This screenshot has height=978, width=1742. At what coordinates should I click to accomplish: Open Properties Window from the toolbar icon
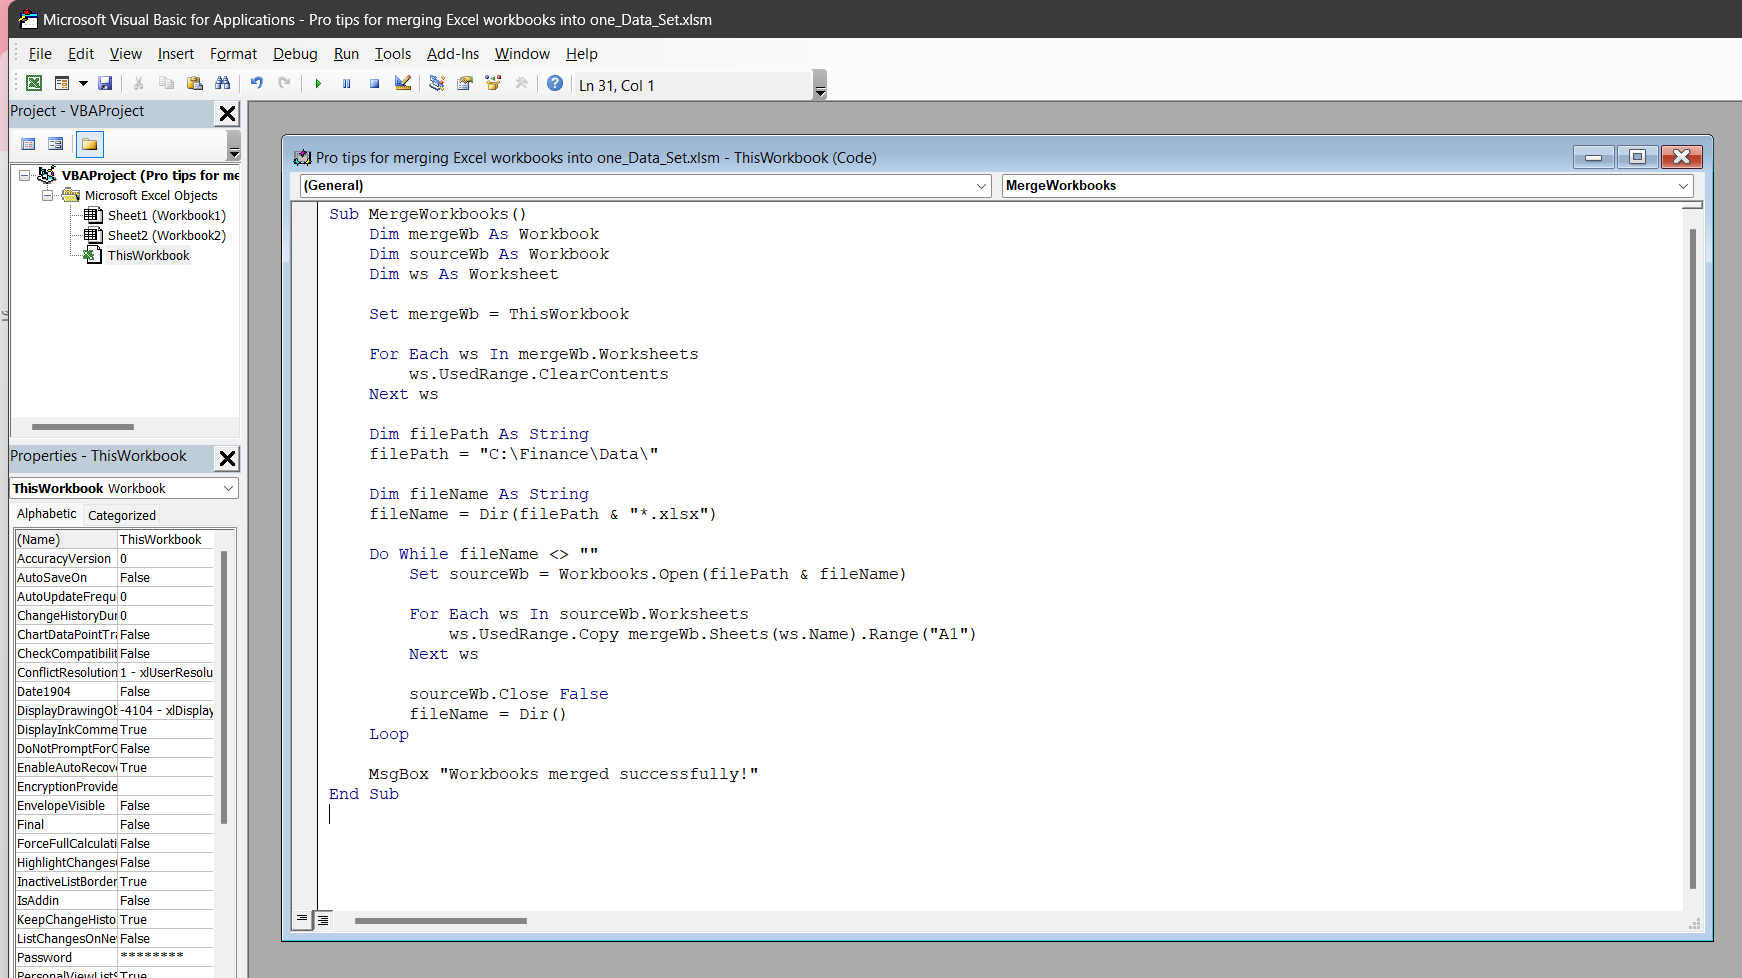point(465,84)
